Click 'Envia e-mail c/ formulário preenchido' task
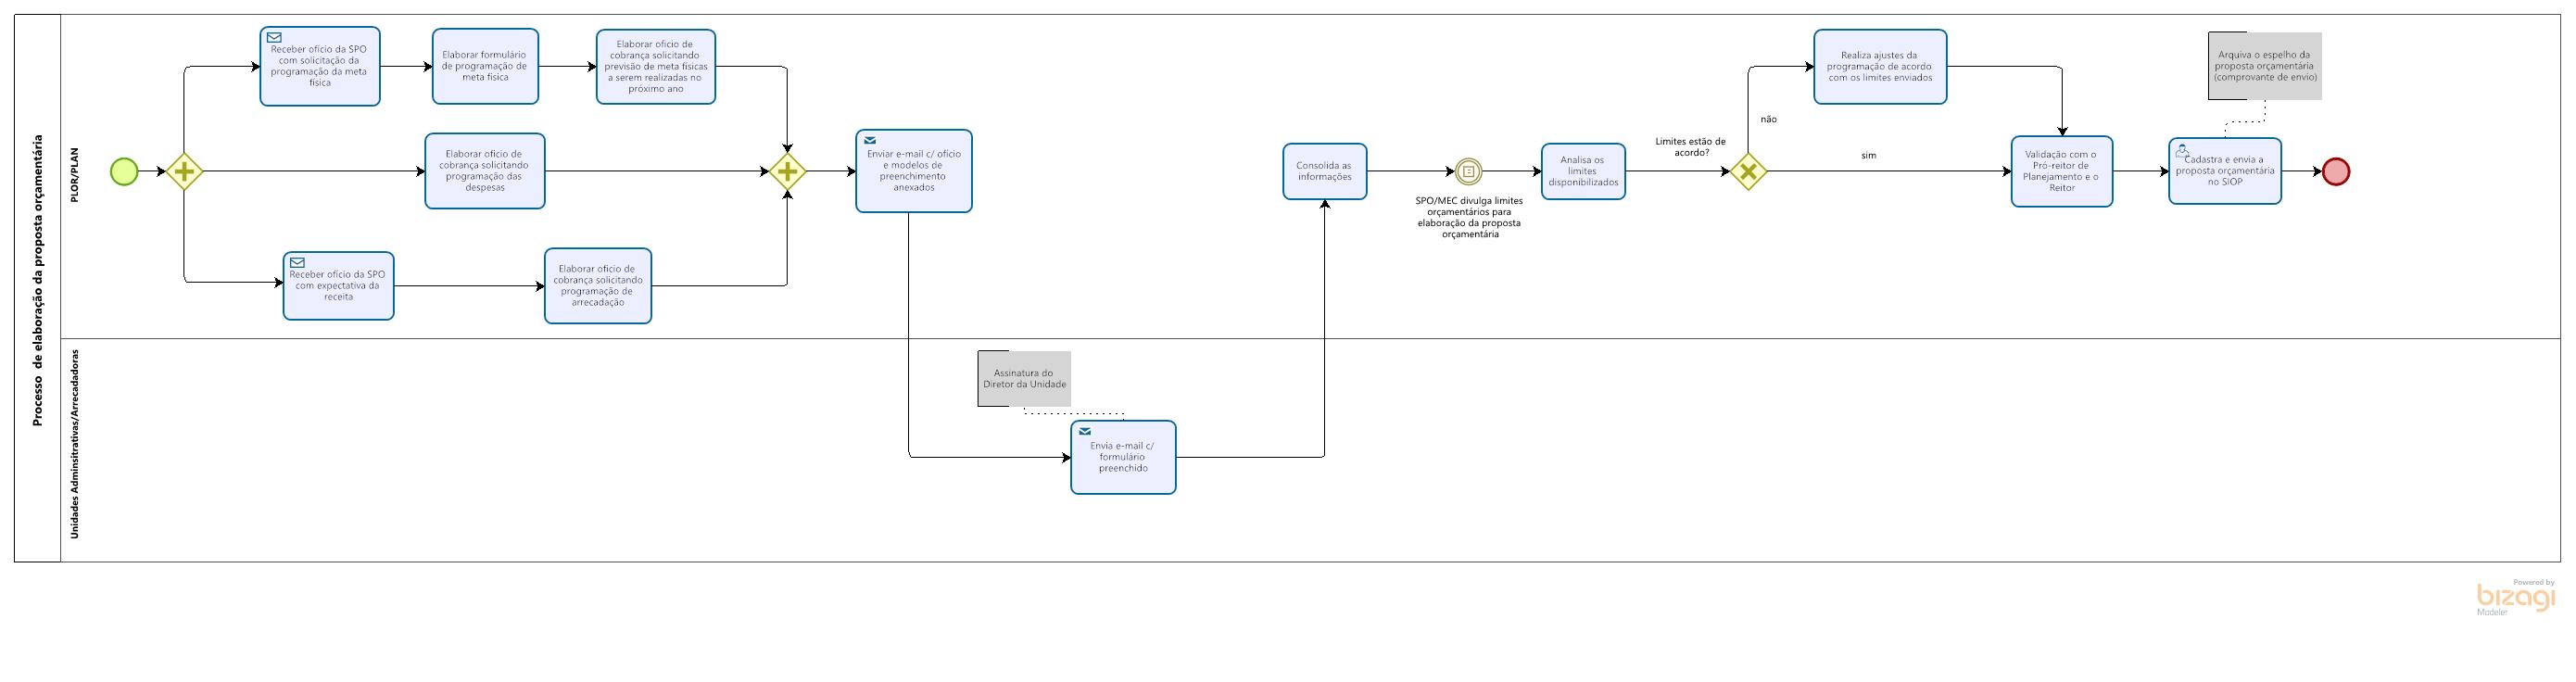The height and width of the screenshot is (682, 2576). coord(1123,457)
